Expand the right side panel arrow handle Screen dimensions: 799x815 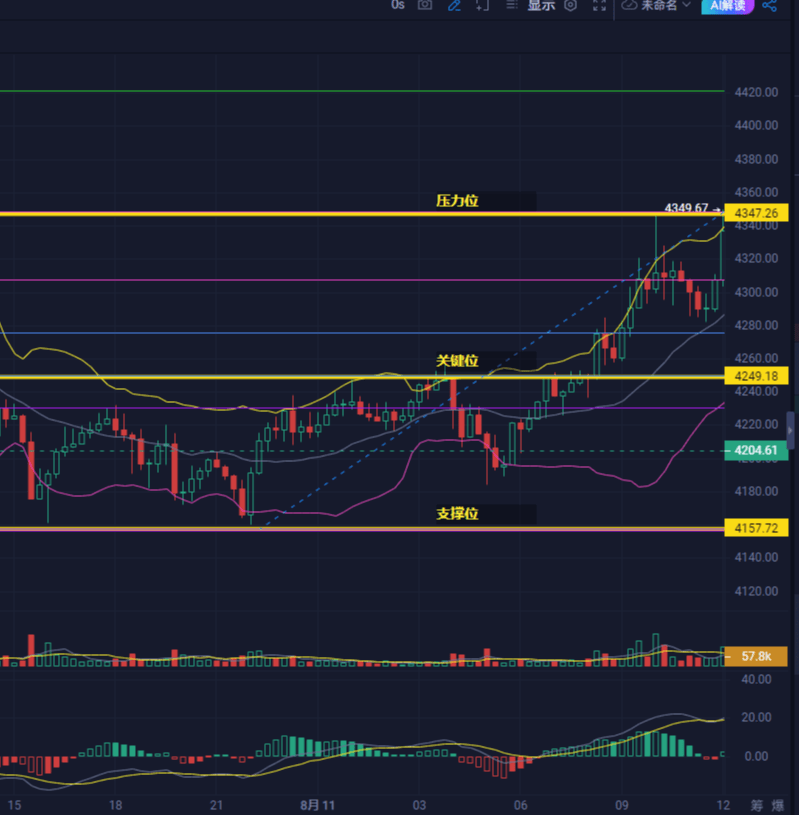(791, 430)
